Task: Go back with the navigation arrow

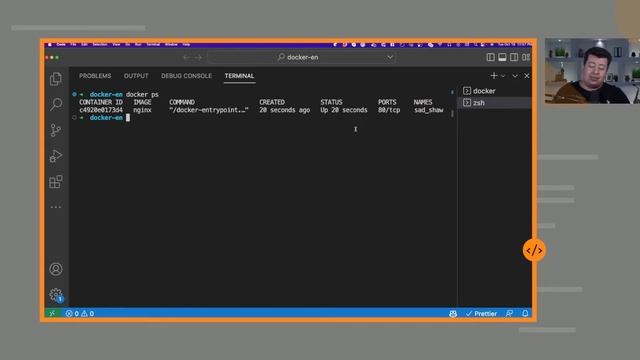Action: click(x=186, y=57)
